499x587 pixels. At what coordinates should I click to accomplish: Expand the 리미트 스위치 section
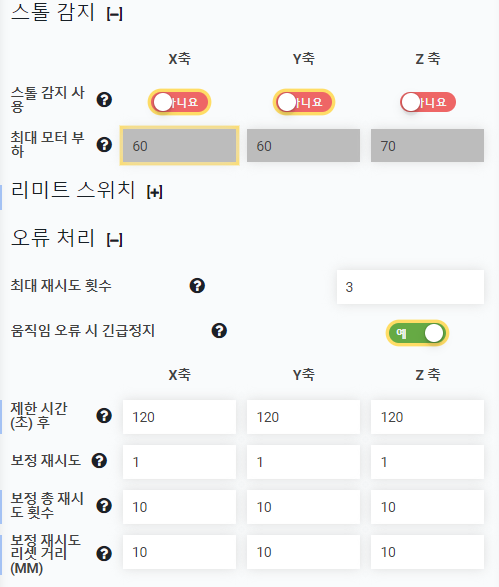pyautogui.click(x=155, y=192)
